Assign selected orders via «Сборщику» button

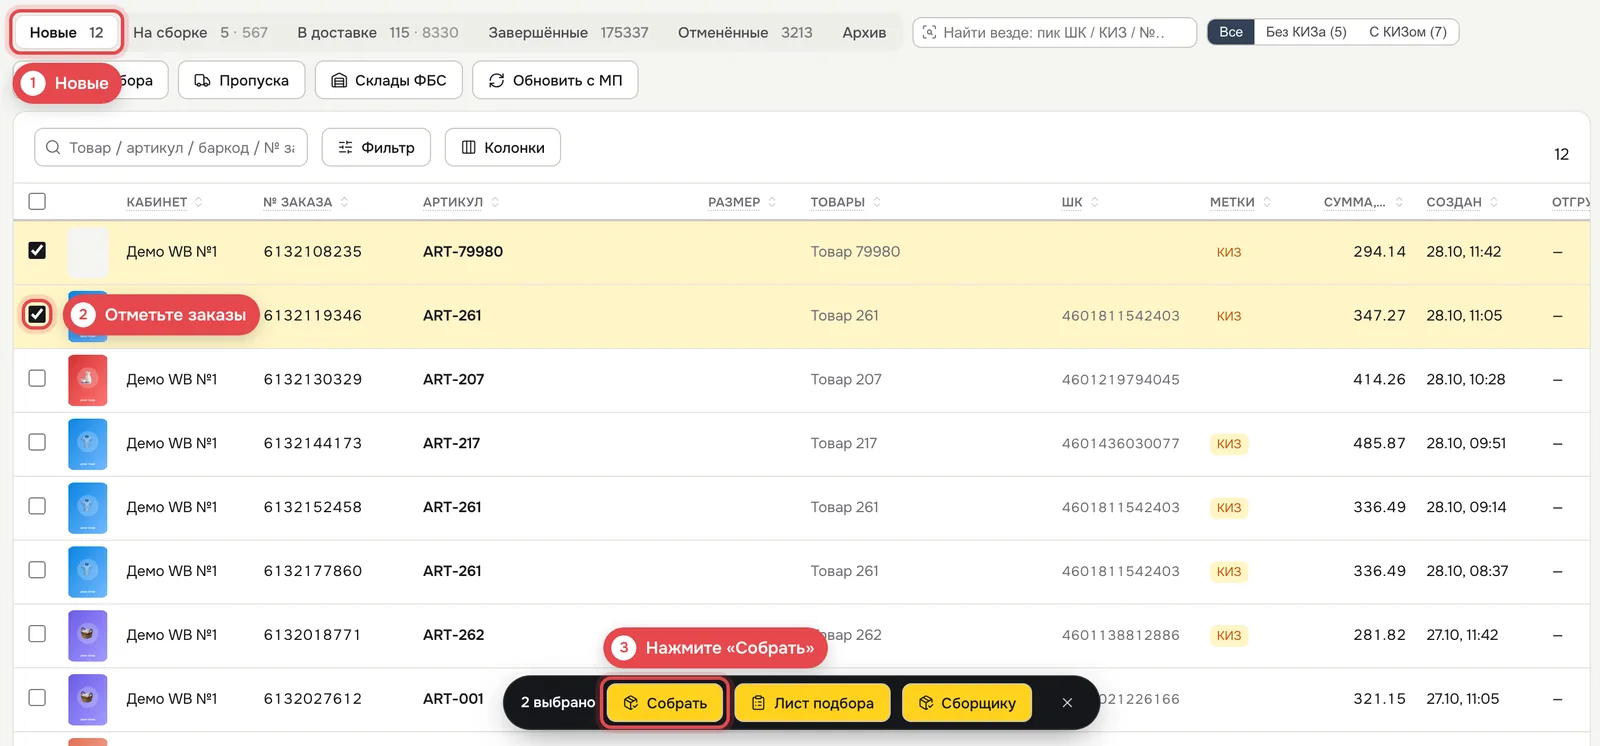967,703
